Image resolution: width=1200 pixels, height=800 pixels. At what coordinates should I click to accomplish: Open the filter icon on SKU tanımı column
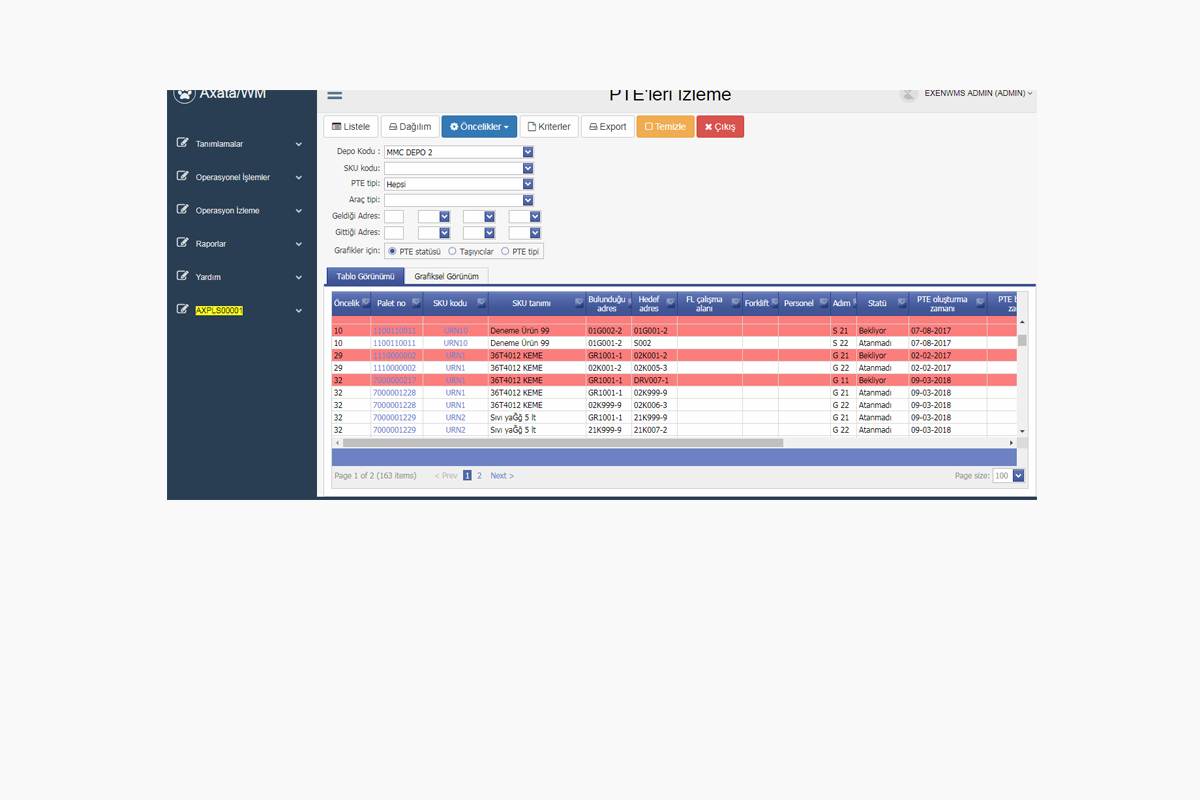[579, 302]
